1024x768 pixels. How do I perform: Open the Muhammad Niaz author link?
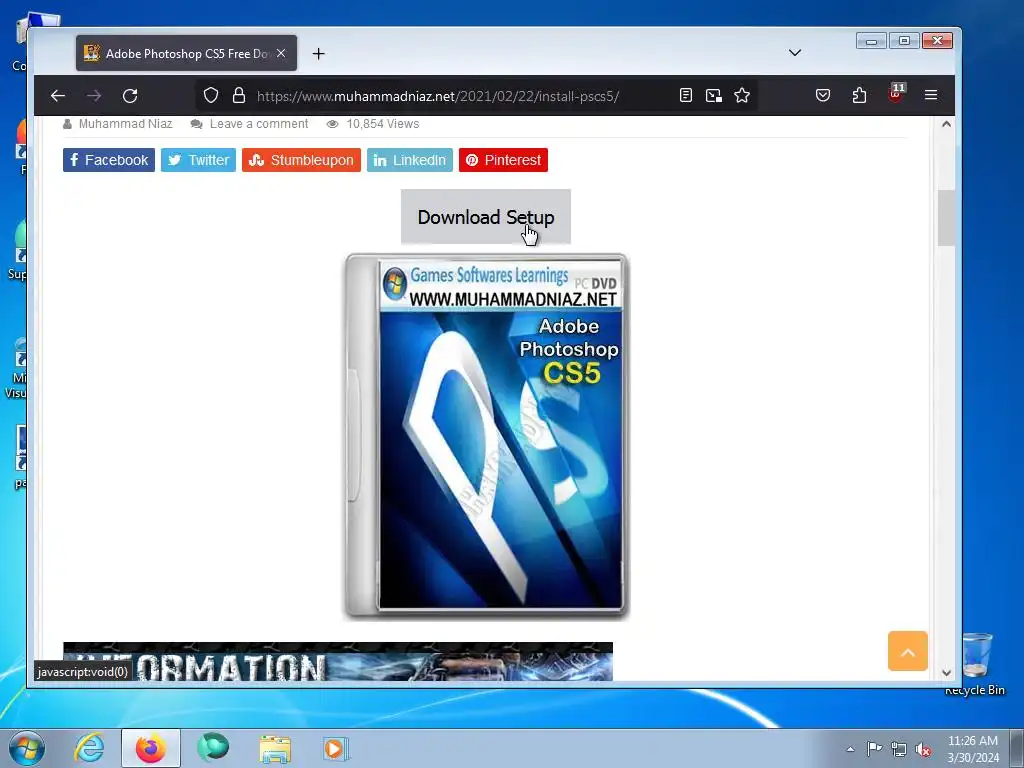coord(125,123)
